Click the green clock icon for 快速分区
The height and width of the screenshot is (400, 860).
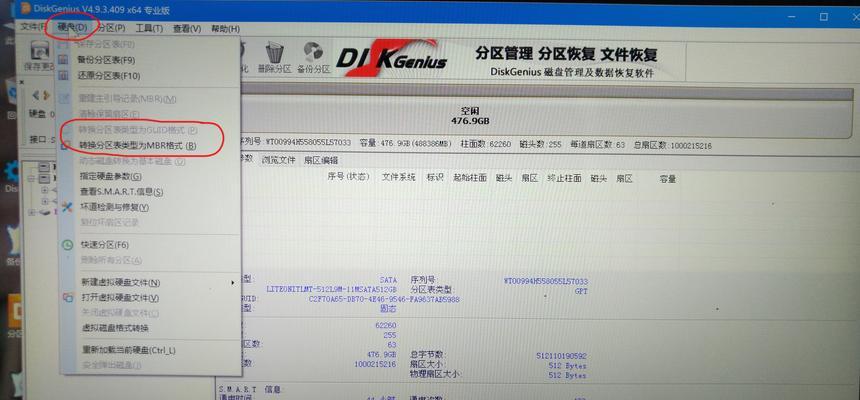[67, 245]
